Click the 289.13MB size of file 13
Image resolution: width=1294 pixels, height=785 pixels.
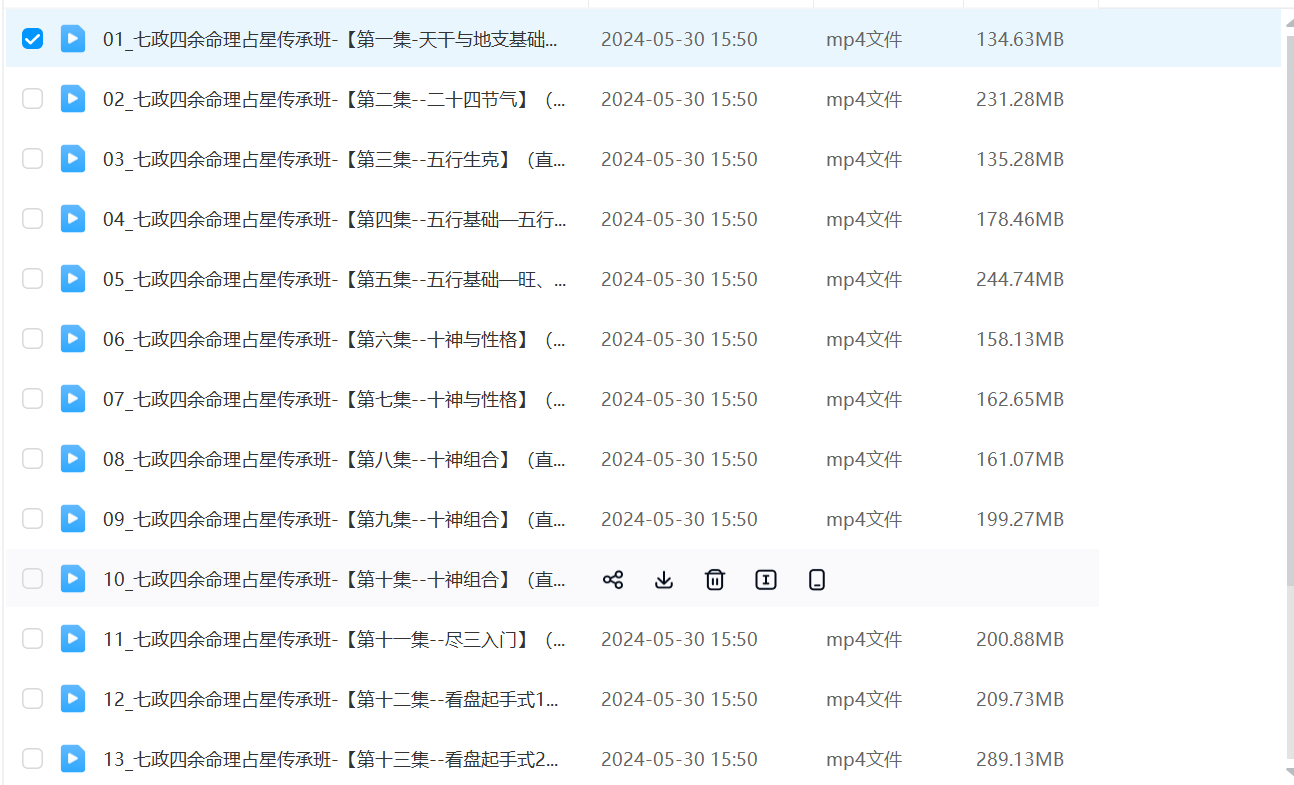1019,759
